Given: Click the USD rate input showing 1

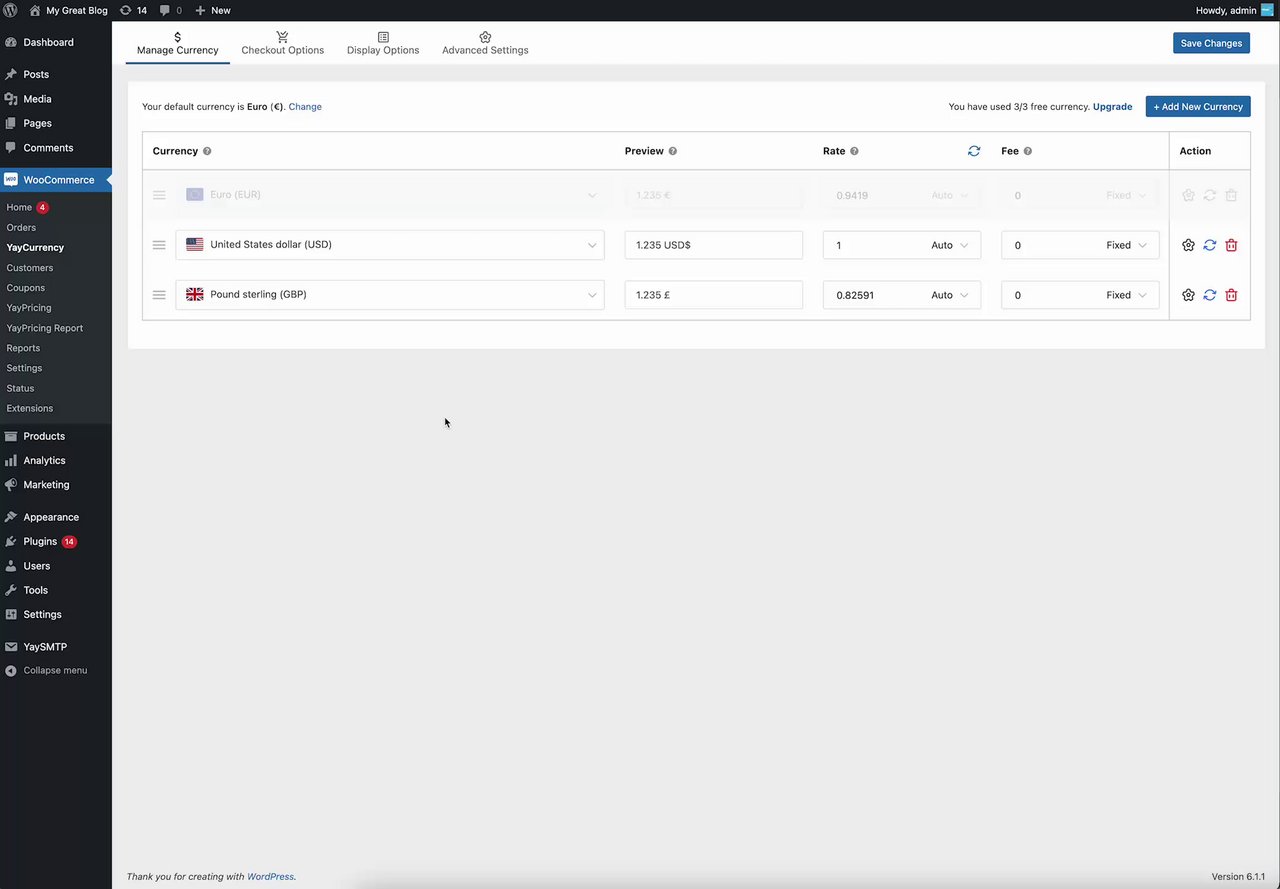Looking at the screenshot, I should coord(875,245).
